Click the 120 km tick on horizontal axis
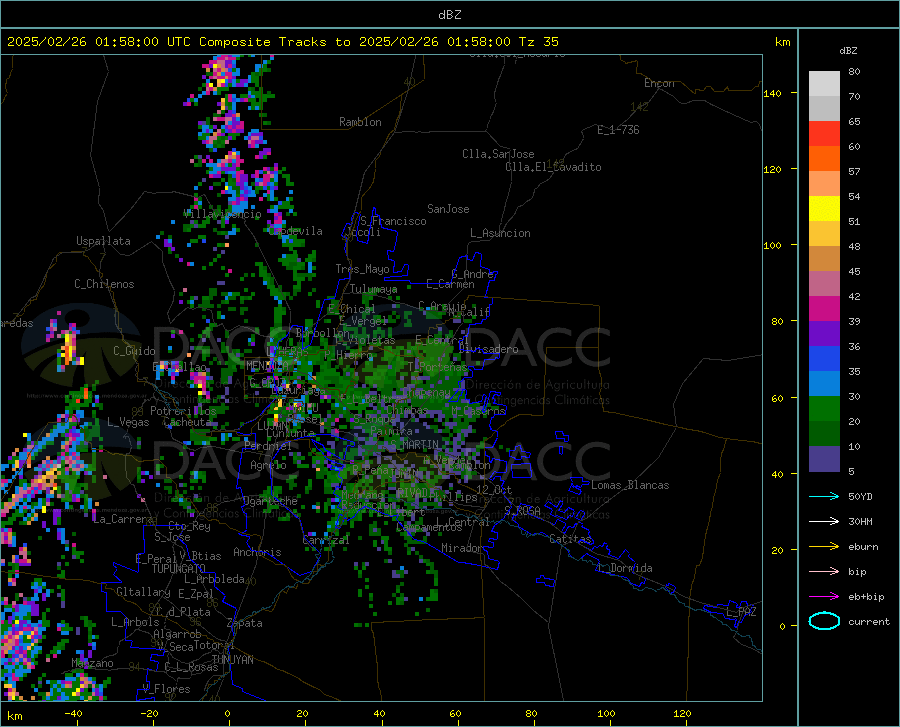The height and width of the screenshot is (727, 900). point(682,713)
